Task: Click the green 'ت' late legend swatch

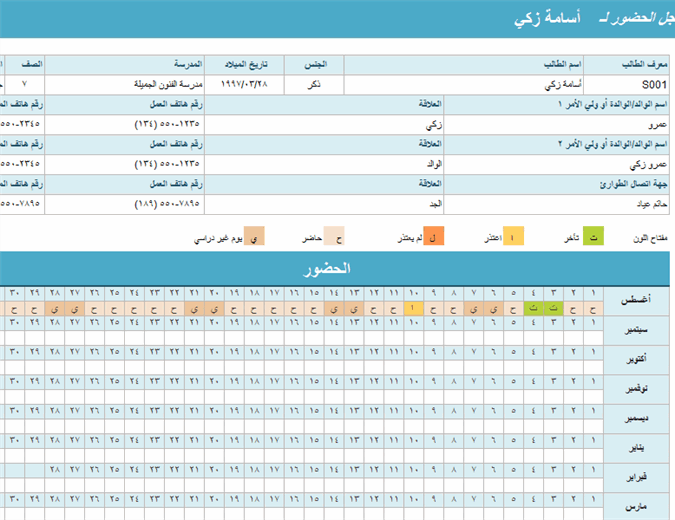Action: coord(593,236)
